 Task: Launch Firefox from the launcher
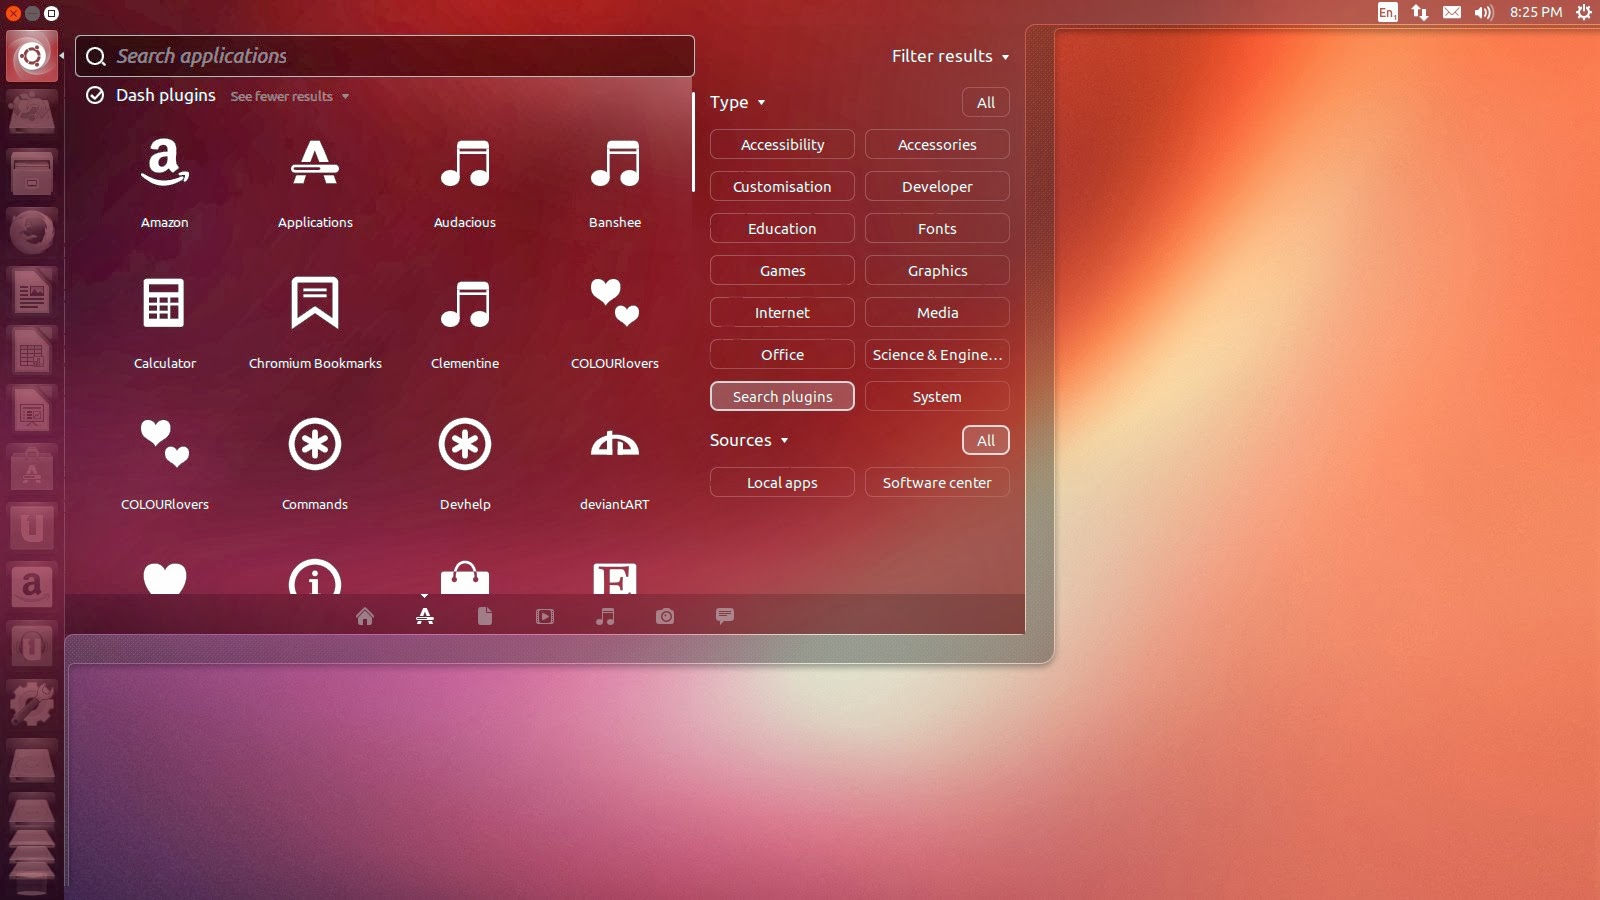32,232
